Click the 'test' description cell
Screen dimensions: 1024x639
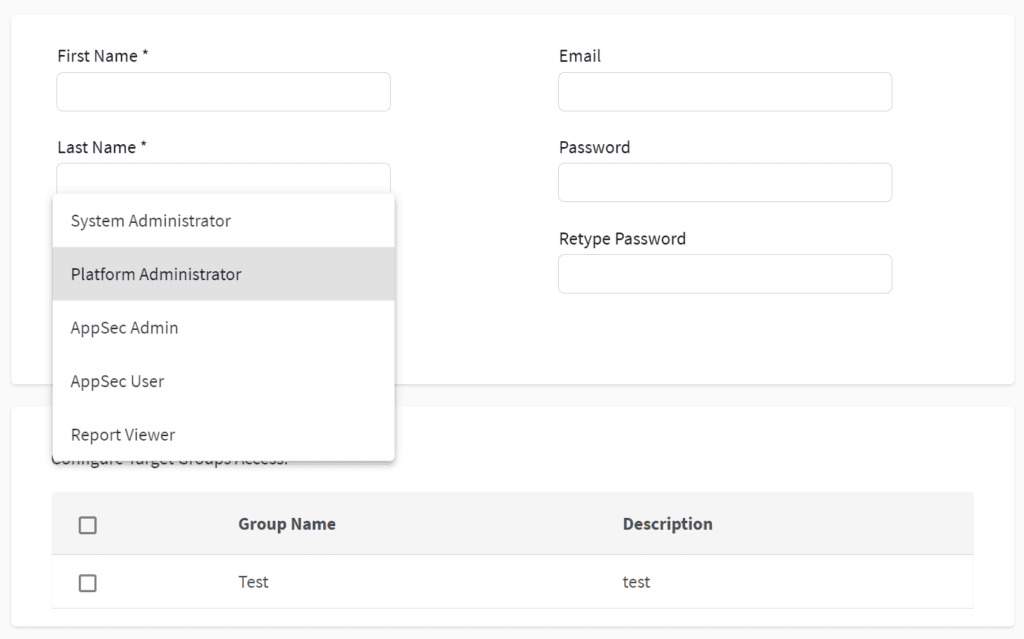636,582
